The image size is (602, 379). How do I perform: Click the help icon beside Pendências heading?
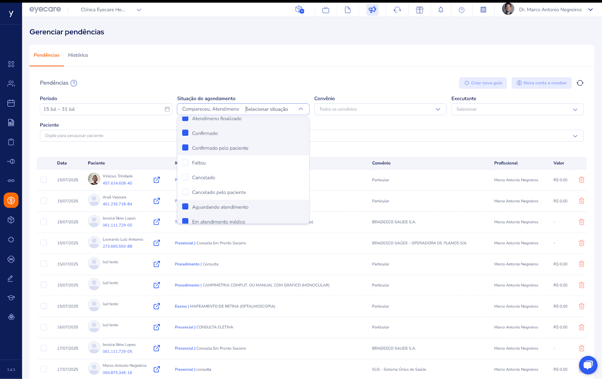[74, 83]
